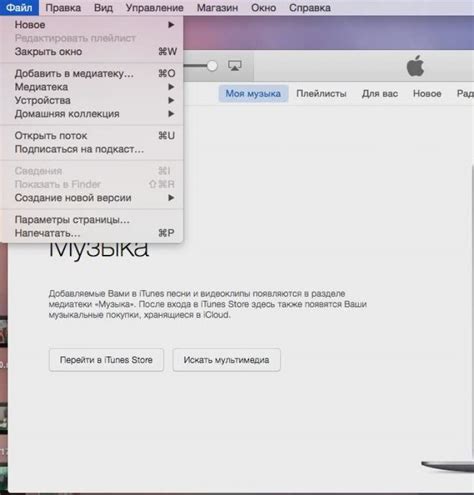
Task: Open the Магазин menu
Action: (217, 8)
